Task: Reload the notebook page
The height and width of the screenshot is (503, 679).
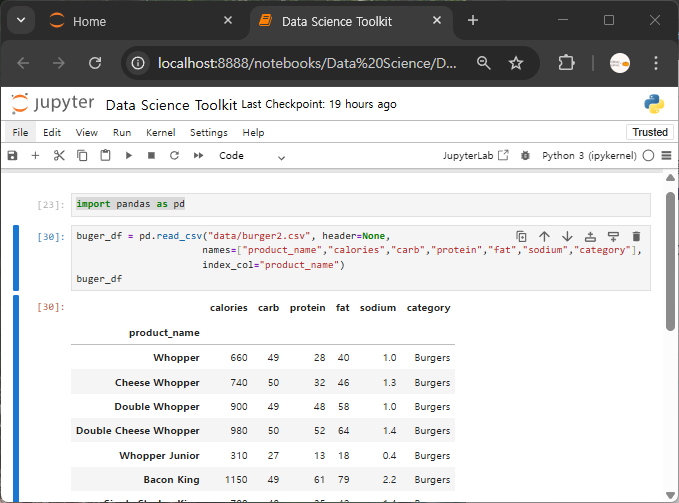Action: click(x=95, y=63)
